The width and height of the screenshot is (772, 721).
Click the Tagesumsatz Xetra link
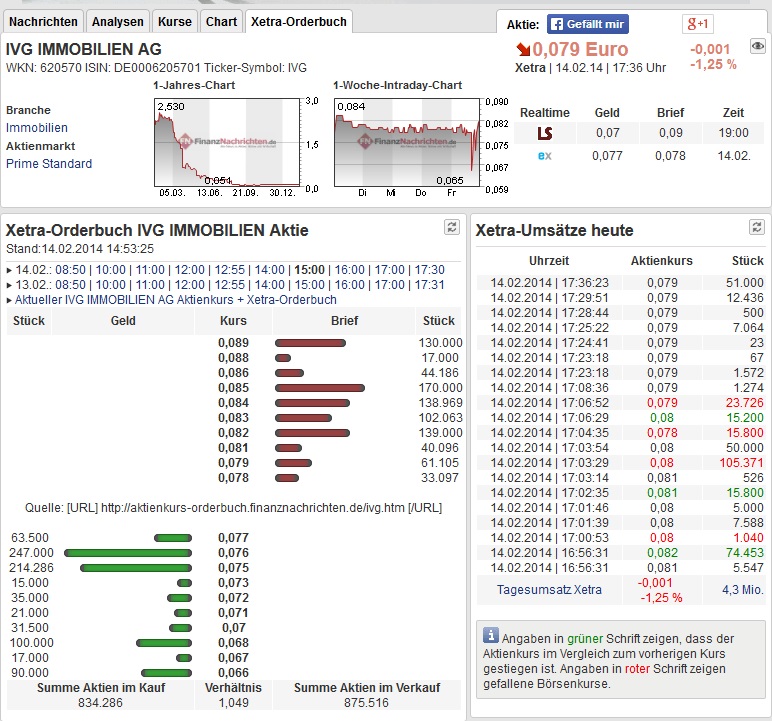click(549, 590)
